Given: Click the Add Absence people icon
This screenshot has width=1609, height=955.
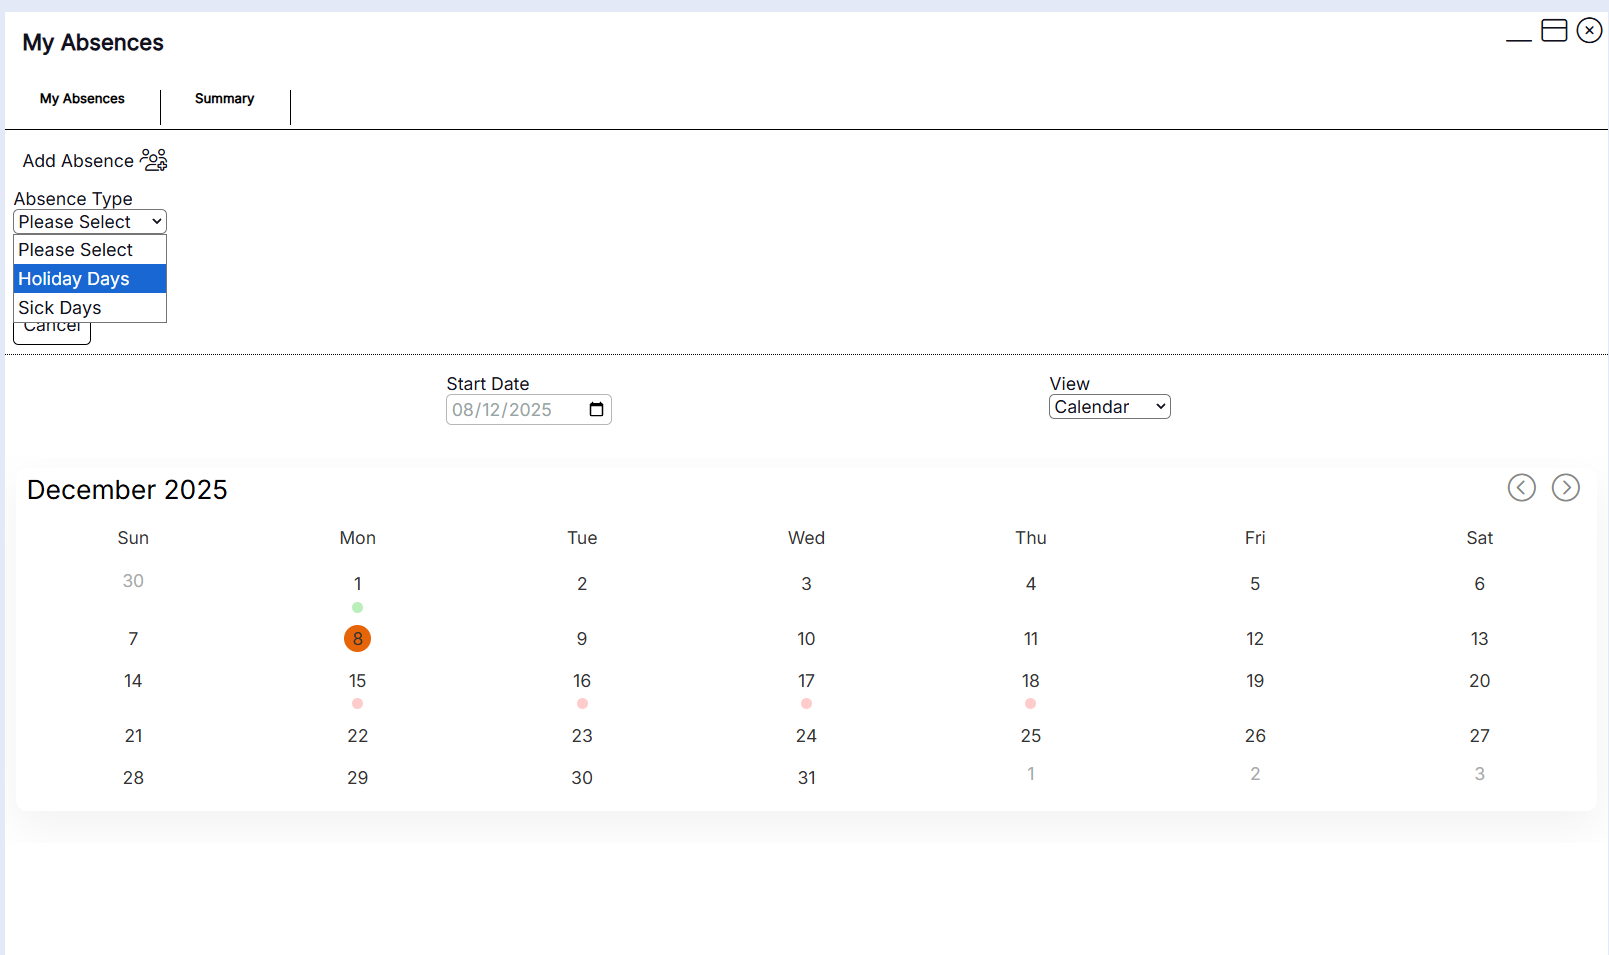Looking at the screenshot, I should [153, 160].
